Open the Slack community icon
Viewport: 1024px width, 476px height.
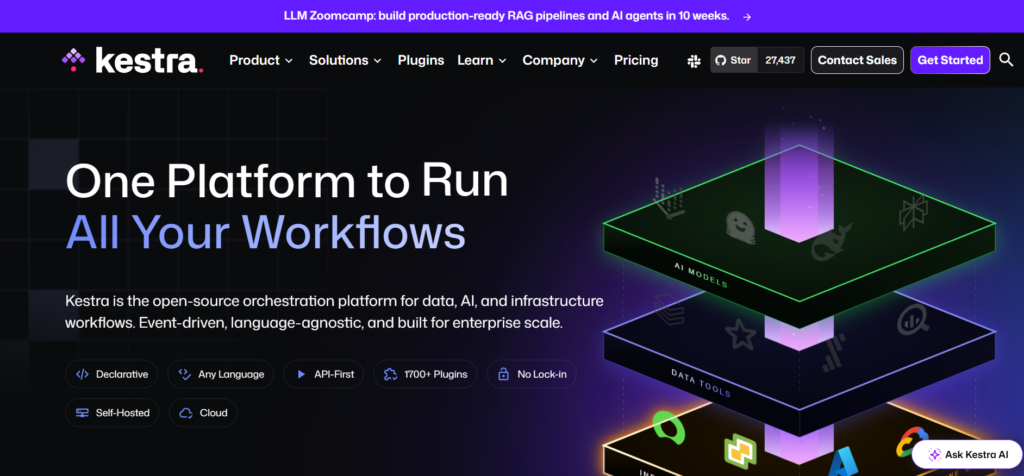point(694,61)
